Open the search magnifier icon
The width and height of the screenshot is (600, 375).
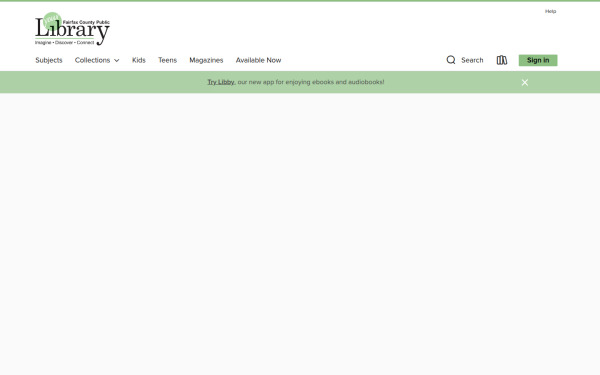pyautogui.click(x=451, y=60)
